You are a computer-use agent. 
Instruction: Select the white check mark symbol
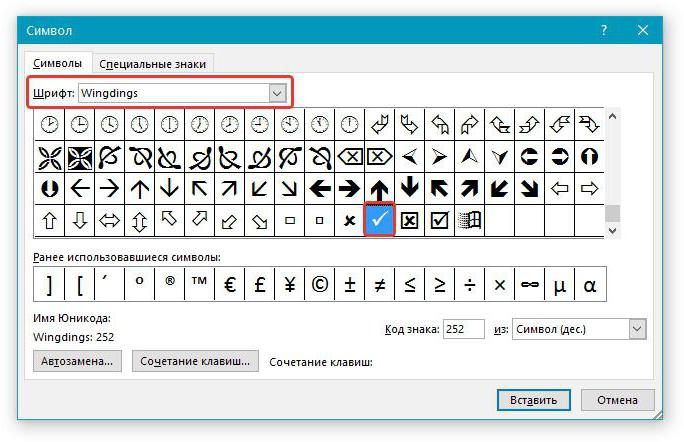coord(379,220)
